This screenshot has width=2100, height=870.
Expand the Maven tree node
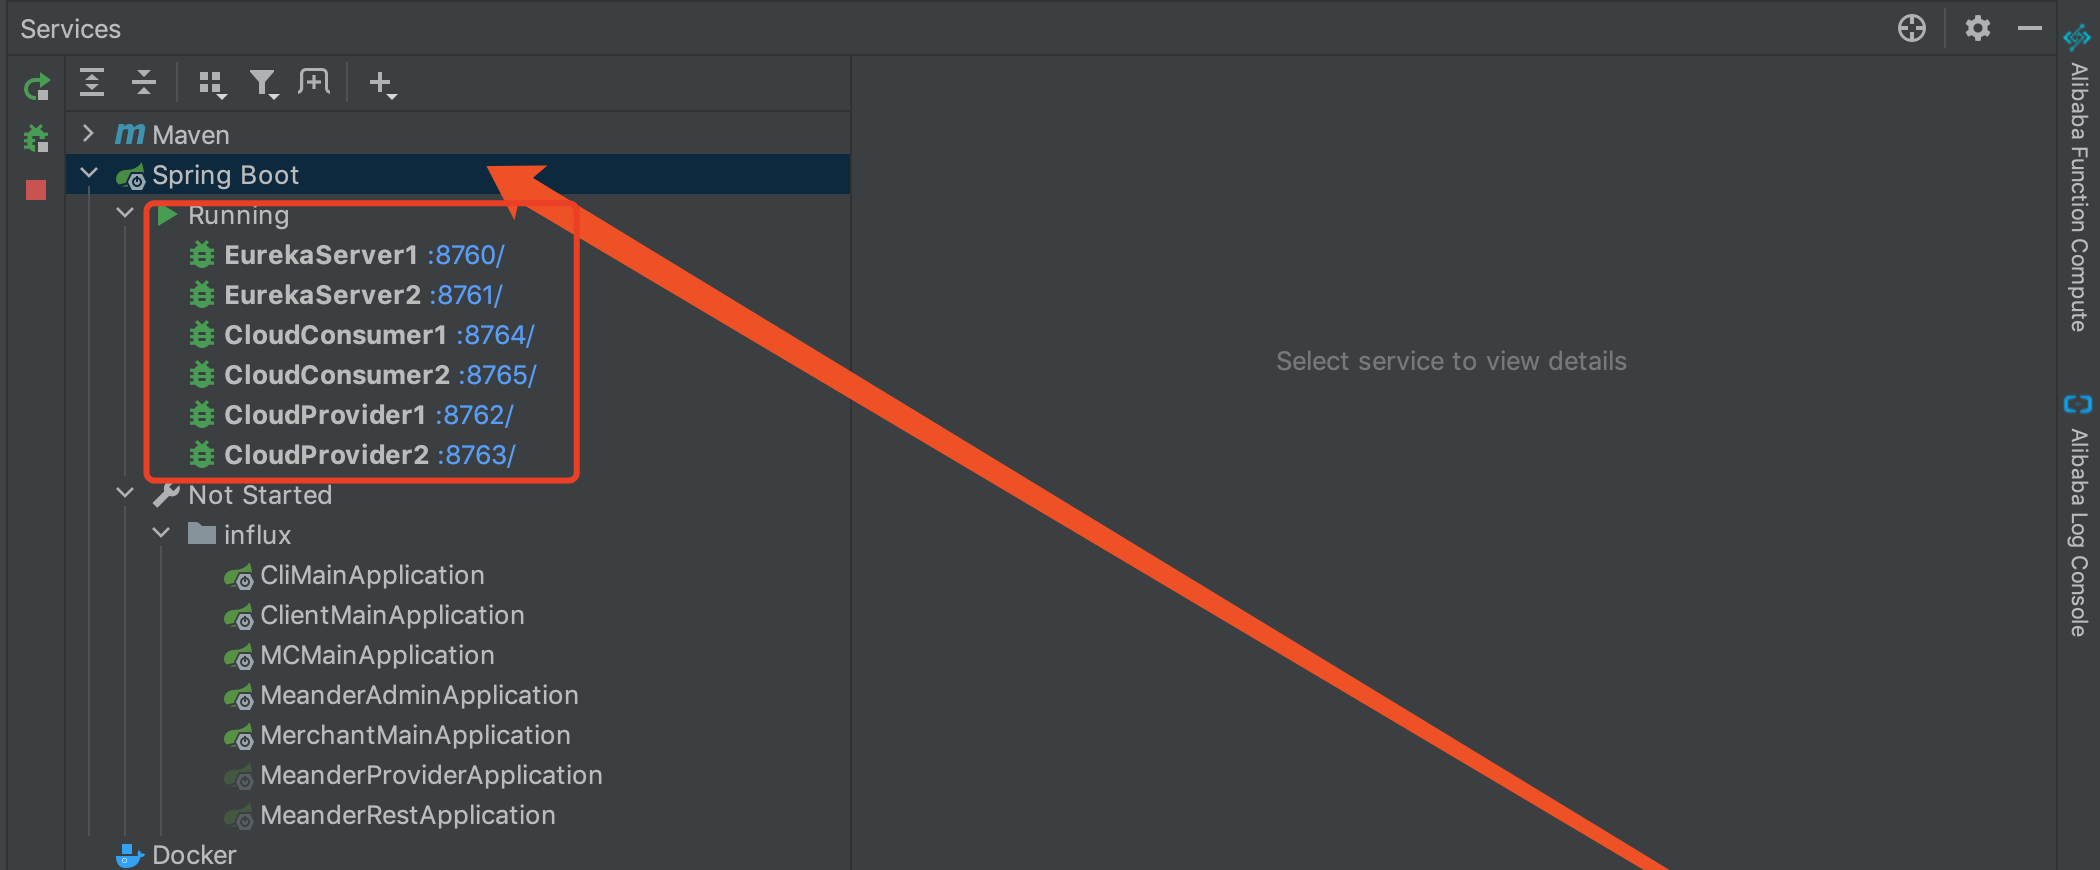pos(88,134)
